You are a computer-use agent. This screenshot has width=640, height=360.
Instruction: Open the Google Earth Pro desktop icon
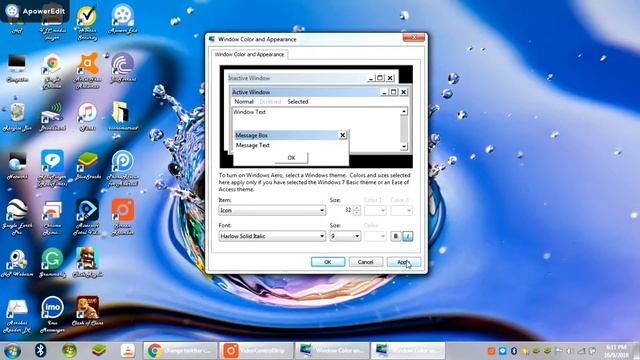point(17,217)
